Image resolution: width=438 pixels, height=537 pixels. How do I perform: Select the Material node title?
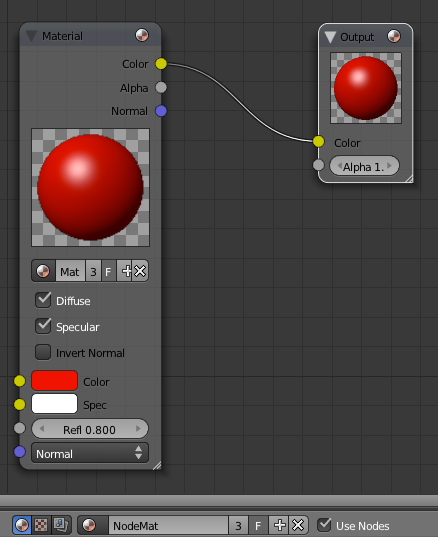62,36
